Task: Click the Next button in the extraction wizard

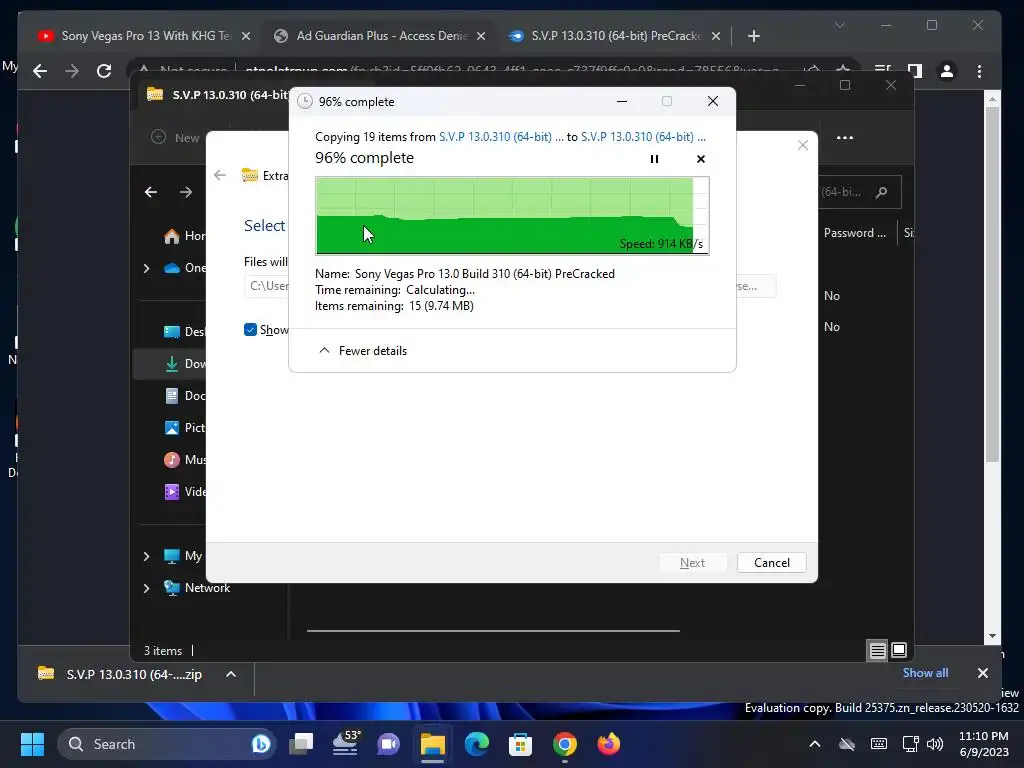Action: (x=692, y=563)
